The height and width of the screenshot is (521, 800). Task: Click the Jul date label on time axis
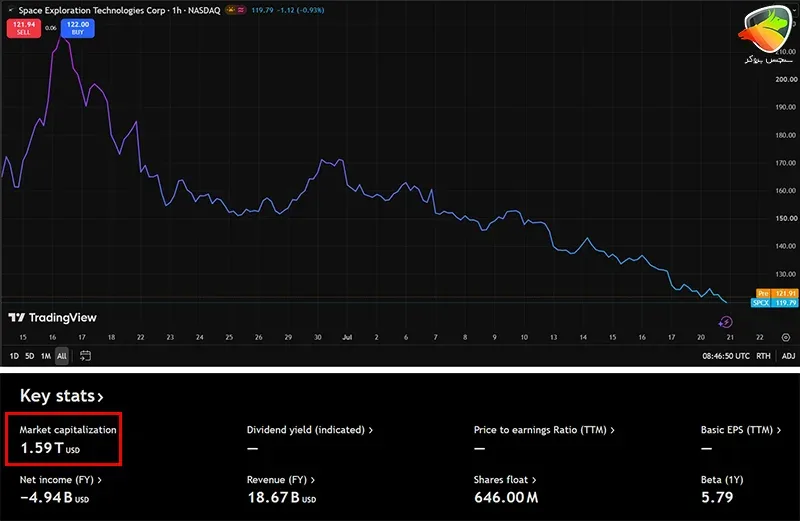click(x=347, y=337)
